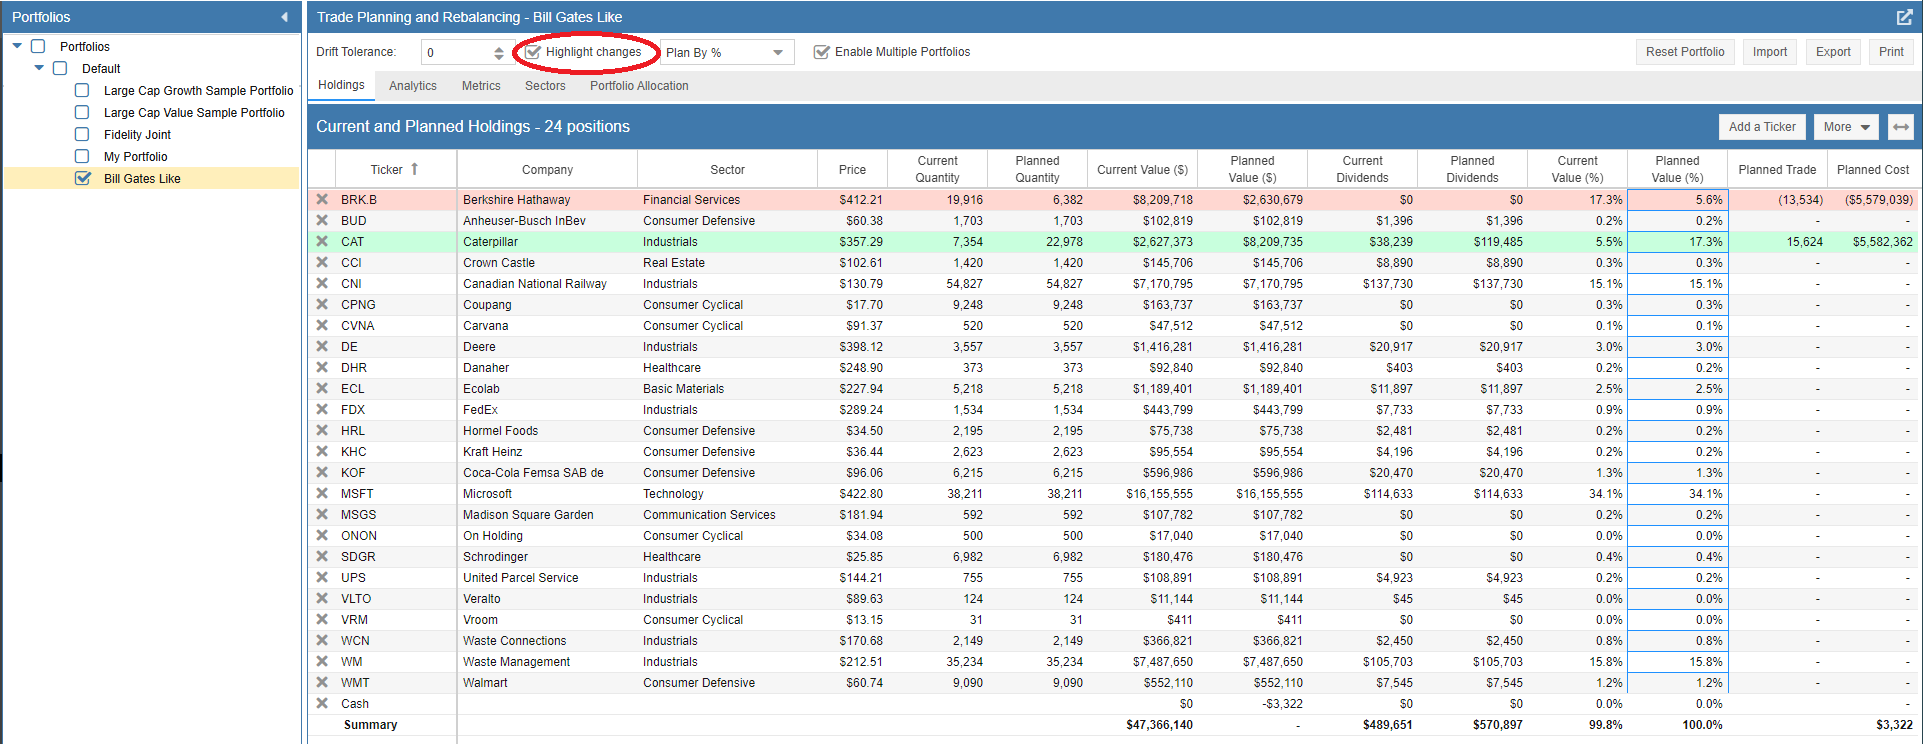The width and height of the screenshot is (1923, 744).
Task: Remove the CAT holding row
Action: point(322,241)
